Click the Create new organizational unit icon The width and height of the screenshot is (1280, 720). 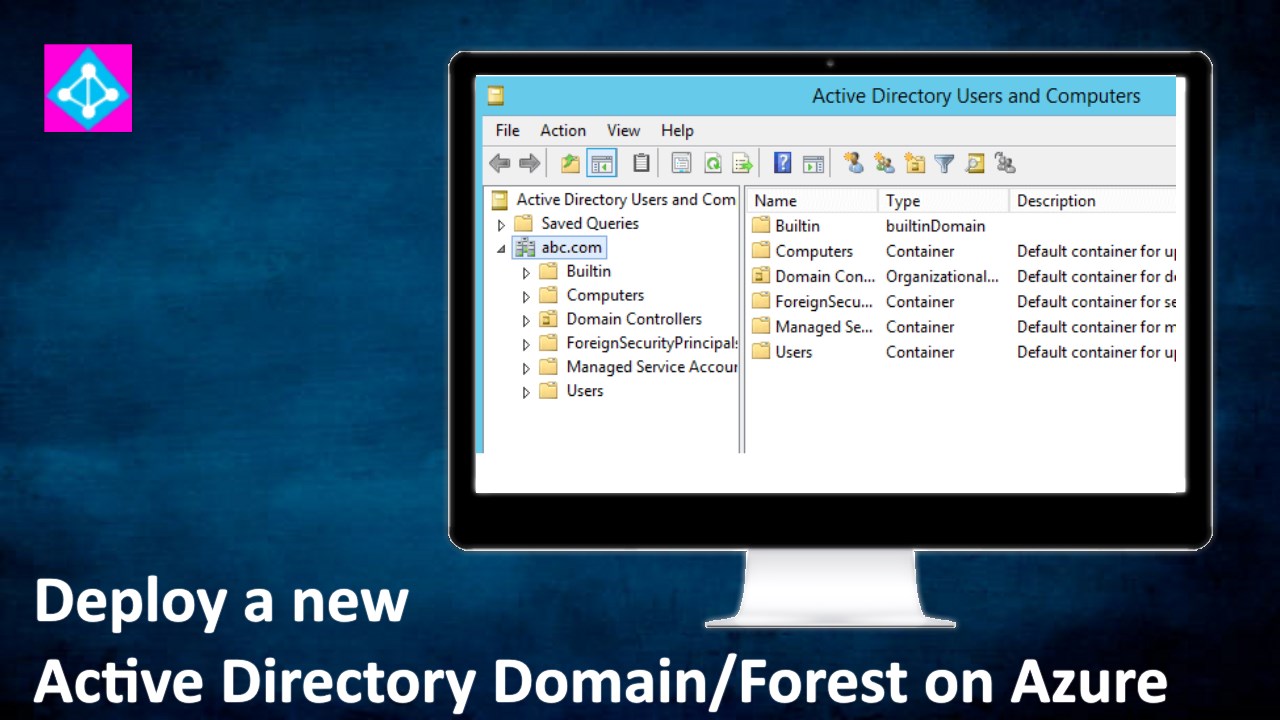(914, 163)
